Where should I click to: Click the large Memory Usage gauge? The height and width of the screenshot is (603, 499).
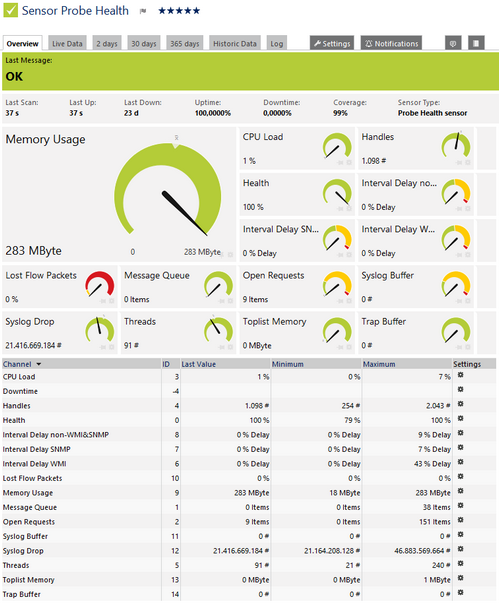pos(168,189)
